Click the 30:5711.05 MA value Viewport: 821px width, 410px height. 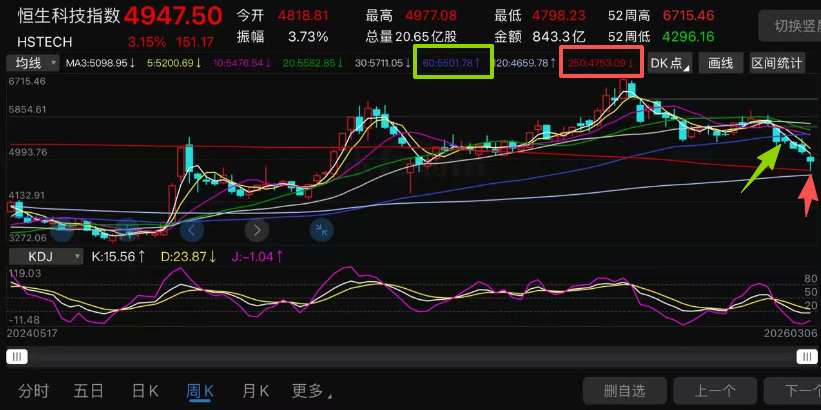tap(384, 64)
